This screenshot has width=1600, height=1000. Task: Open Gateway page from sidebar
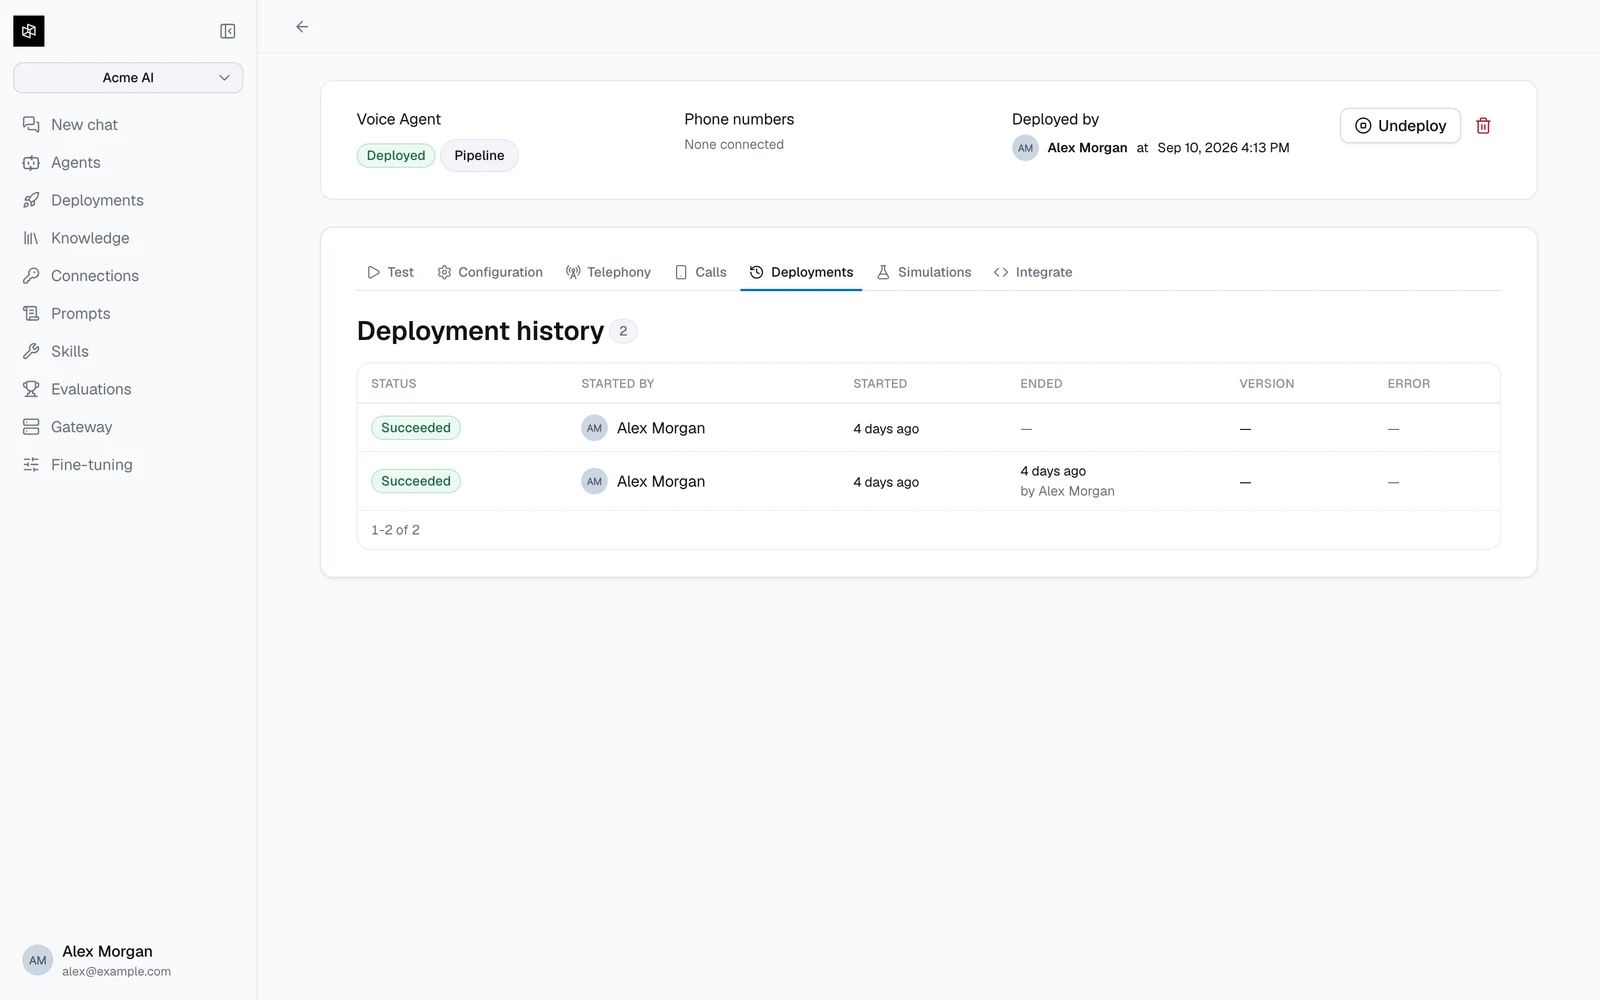coord(128,427)
